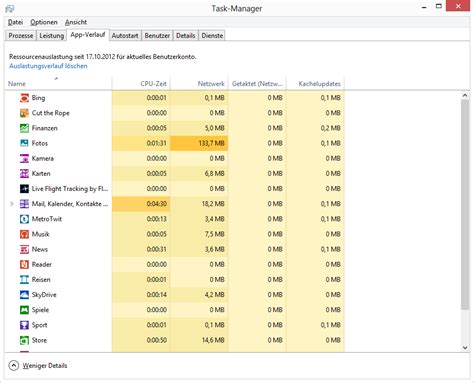The width and height of the screenshot is (474, 383).
Task: Sort by the Name column header
Action: (x=58, y=83)
